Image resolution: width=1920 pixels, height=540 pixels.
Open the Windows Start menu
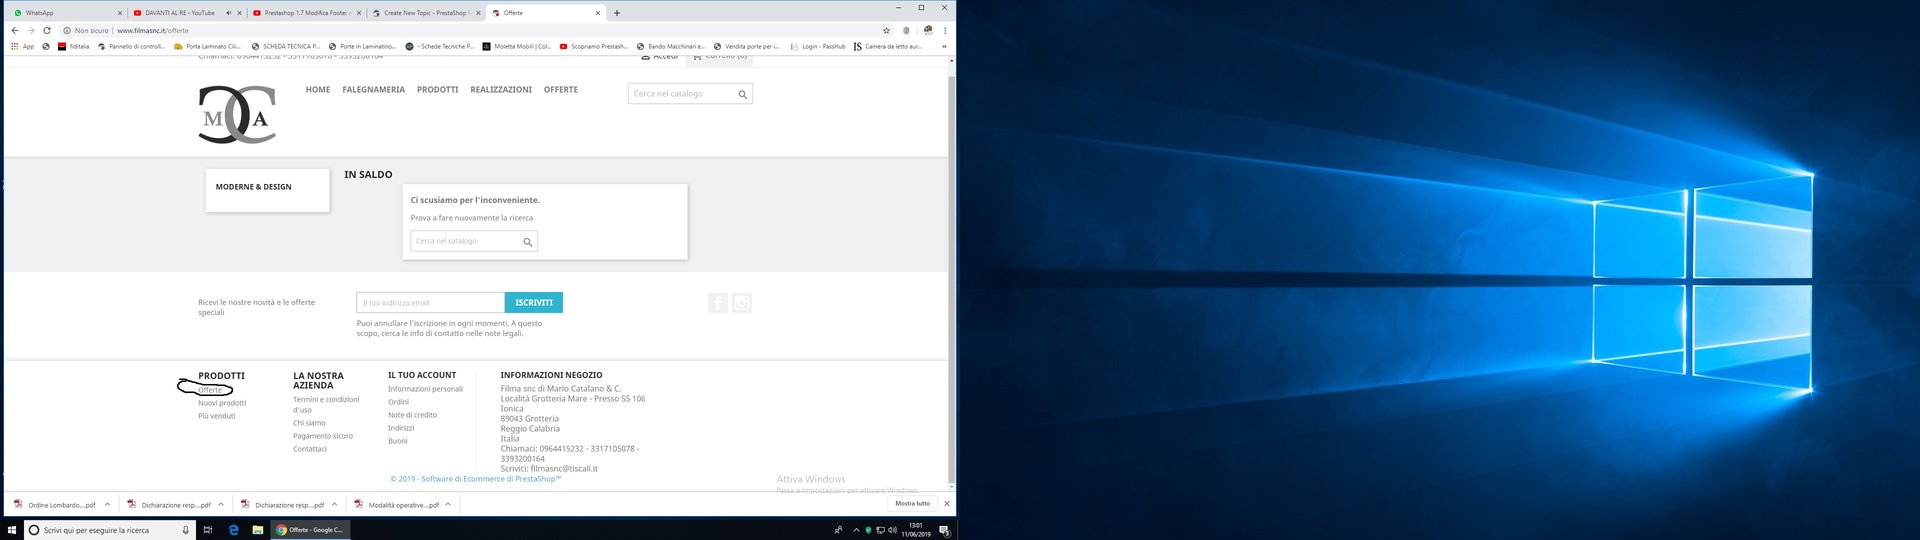coord(12,530)
